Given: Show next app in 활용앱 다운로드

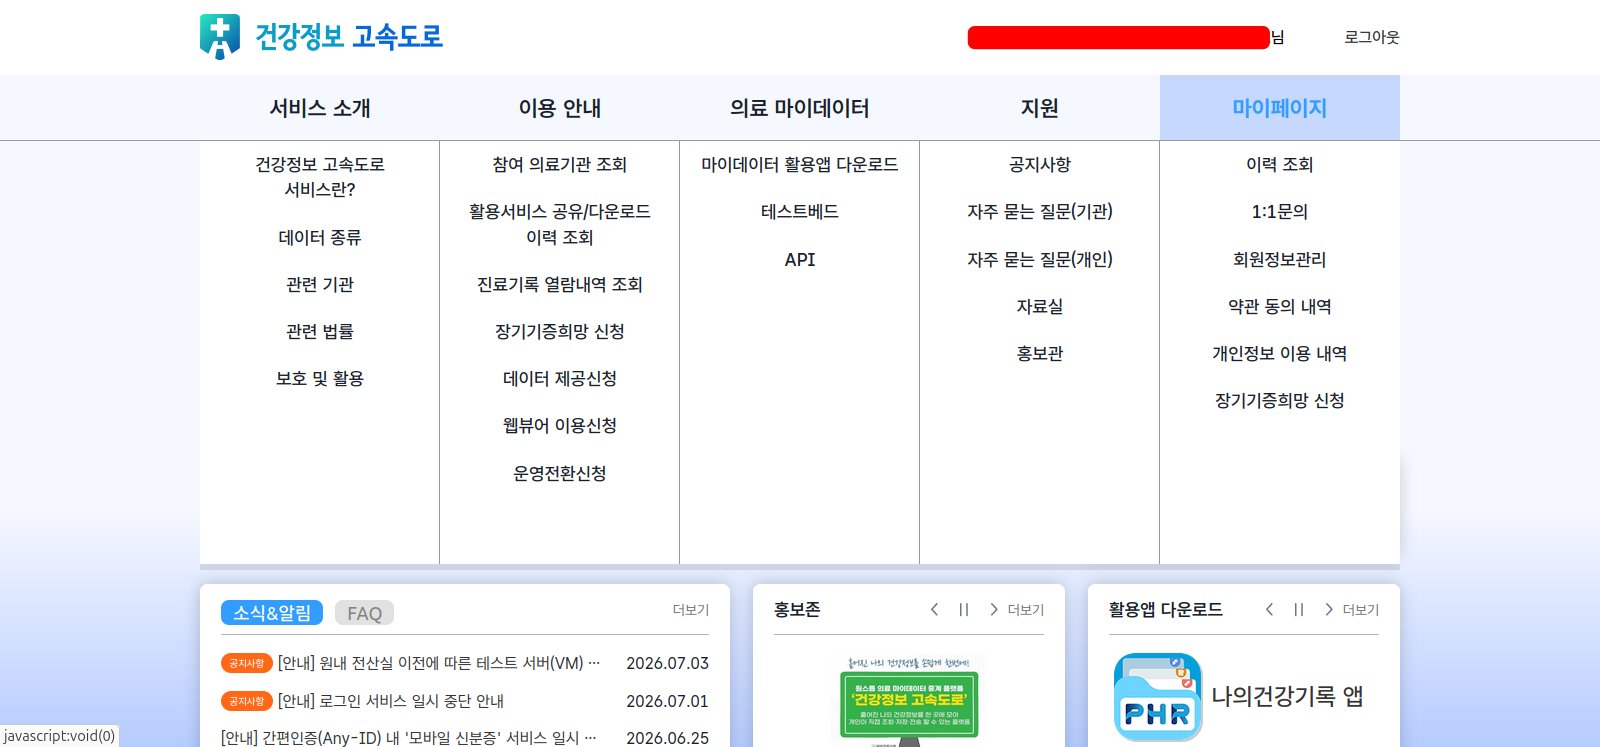Looking at the screenshot, I should [1328, 609].
